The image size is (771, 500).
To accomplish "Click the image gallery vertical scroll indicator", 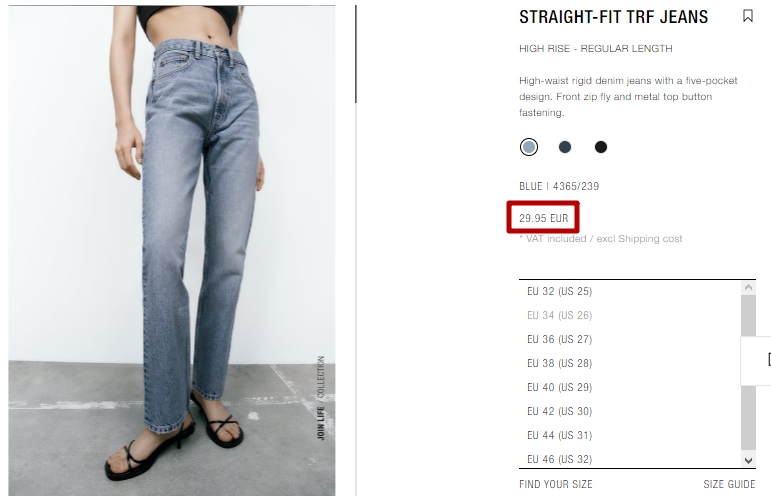I will (356, 54).
